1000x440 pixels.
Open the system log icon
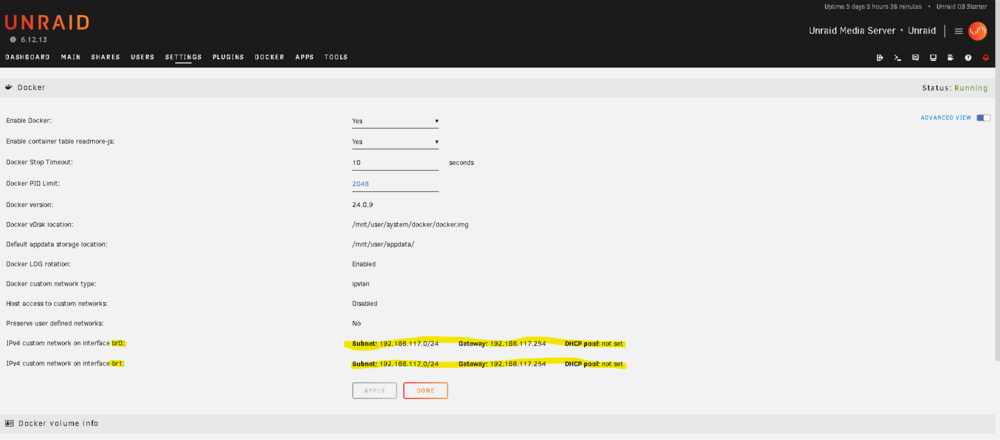(x=950, y=57)
